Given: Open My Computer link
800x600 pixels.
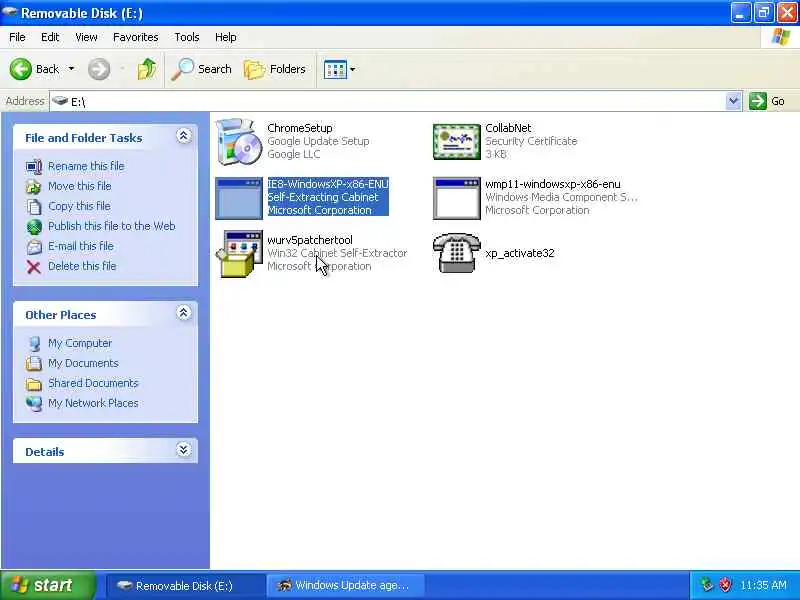Looking at the screenshot, I should (80, 343).
